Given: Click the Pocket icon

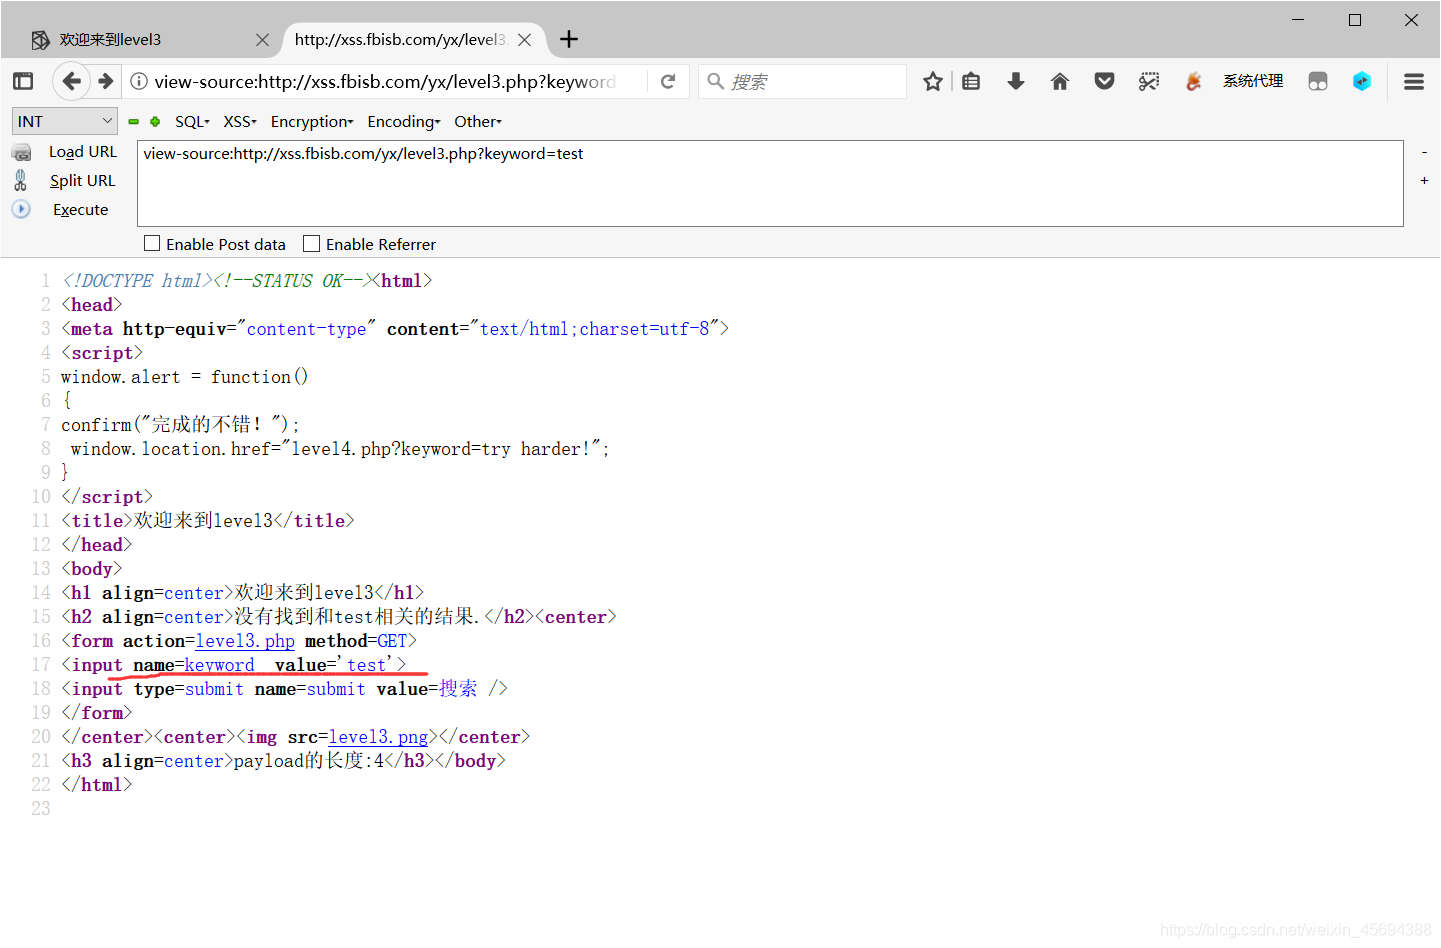Looking at the screenshot, I should [1104, 81].
